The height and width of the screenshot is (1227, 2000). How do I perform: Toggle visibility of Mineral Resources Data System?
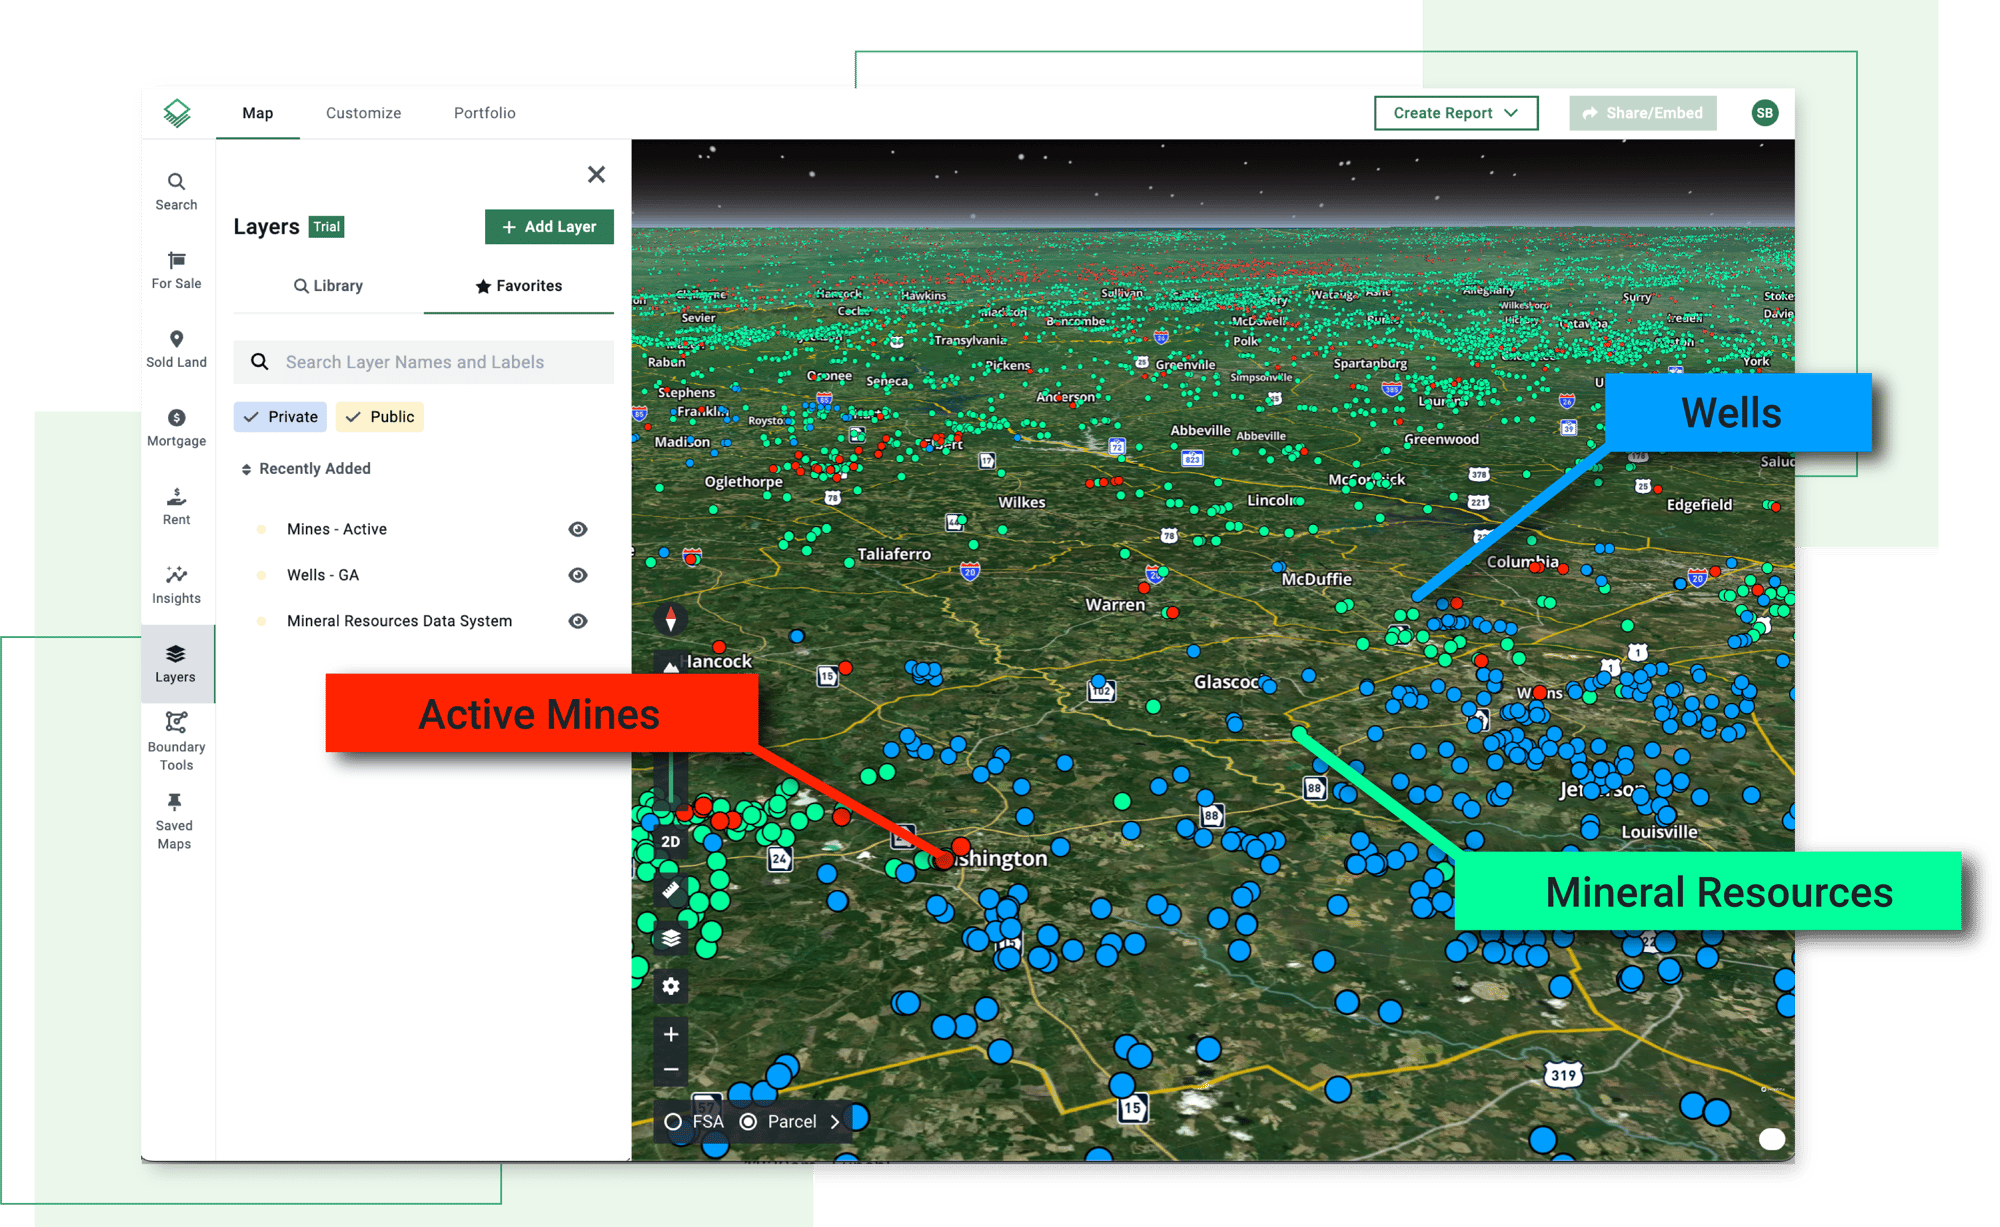578,621
